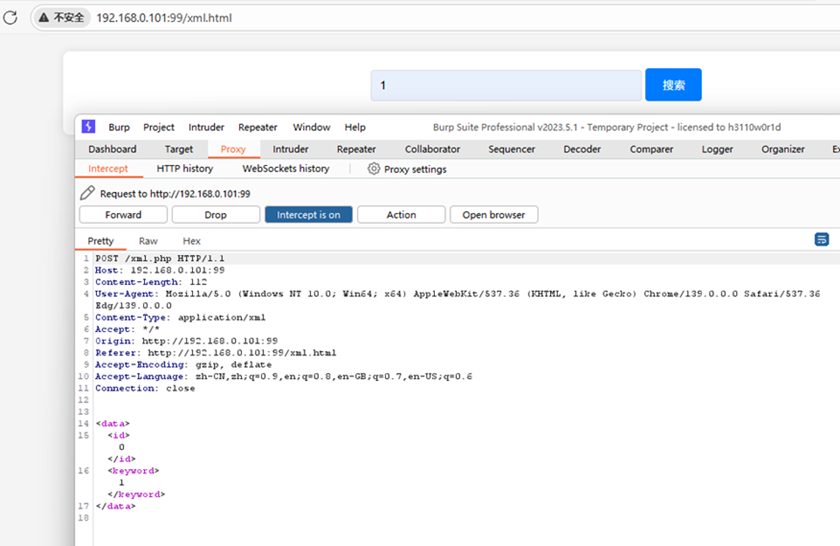
Task: Open the Intruder menu in menu bar
Action: point(206,127)
